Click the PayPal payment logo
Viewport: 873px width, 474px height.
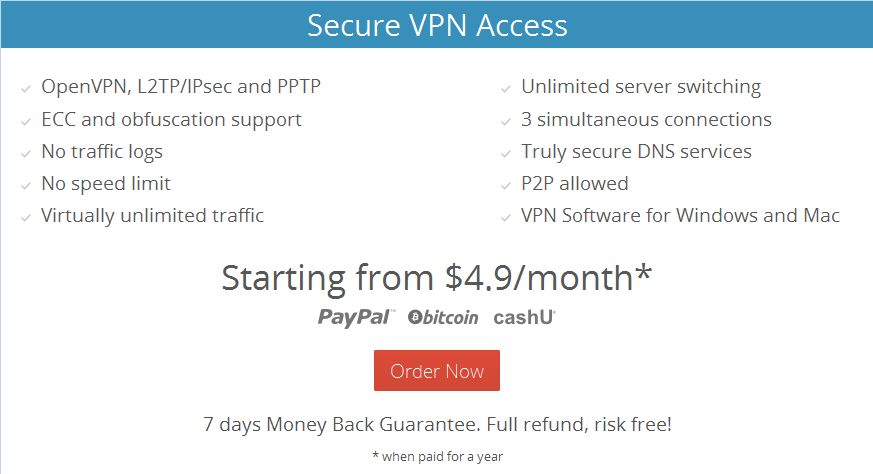(x=356, y=317)
